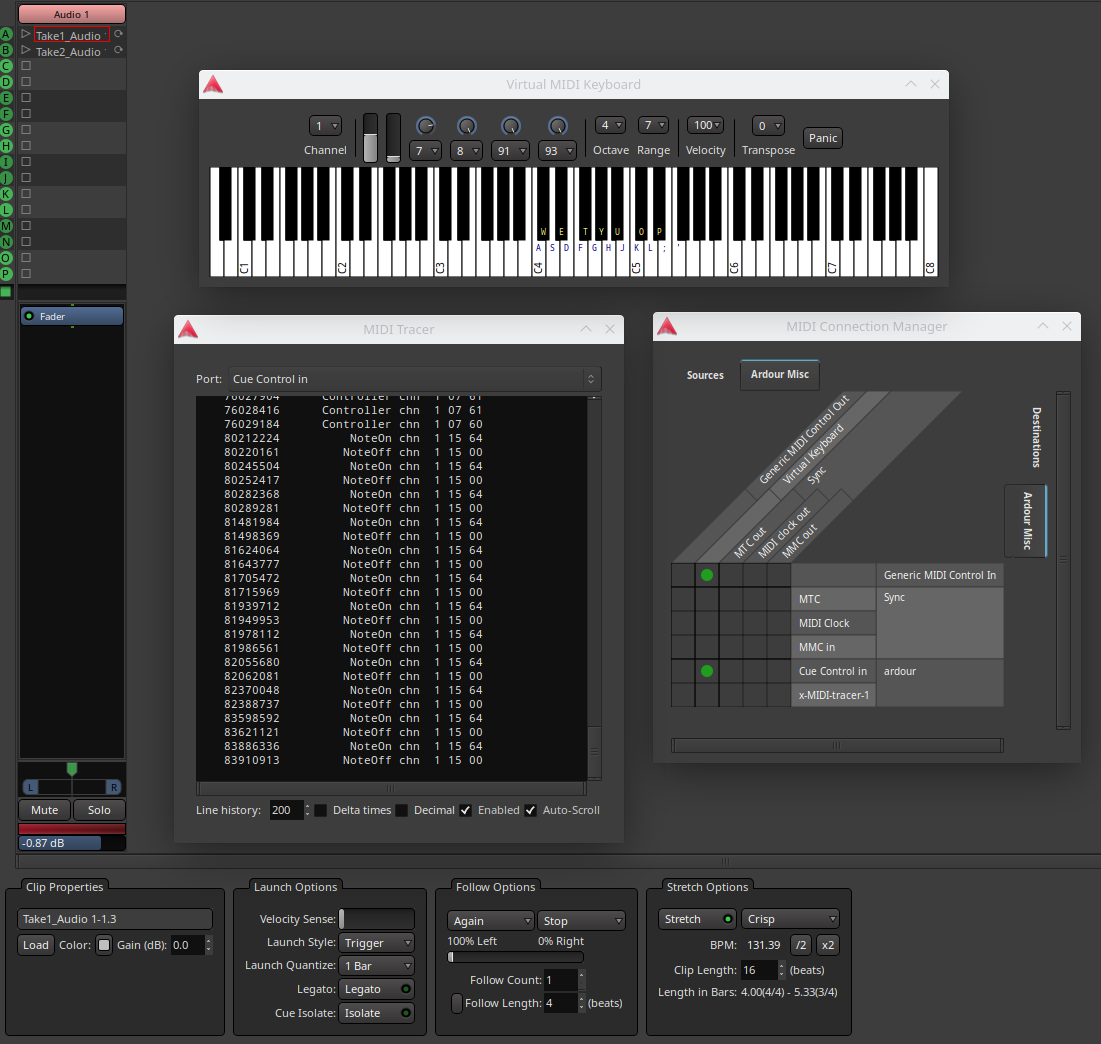Open the Crisp stretch mode dropdown
Screen dimensions: 1101x1044
point(791,919)
